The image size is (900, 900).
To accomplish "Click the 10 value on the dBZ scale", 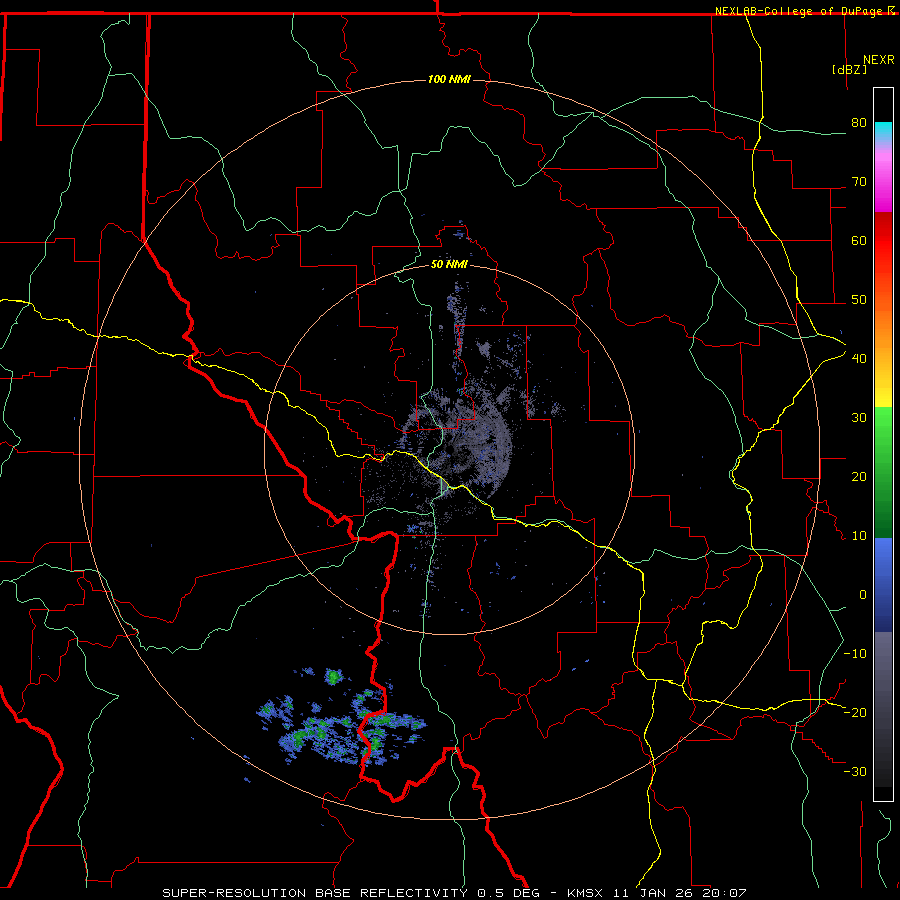I will [859, 536].
